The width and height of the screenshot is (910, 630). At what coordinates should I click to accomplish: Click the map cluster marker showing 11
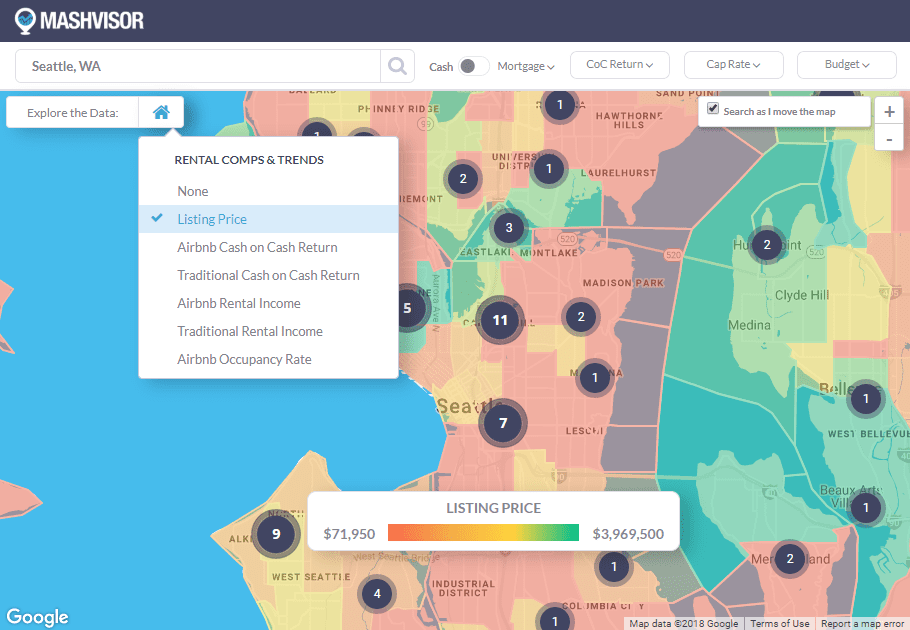click(501, 321)
